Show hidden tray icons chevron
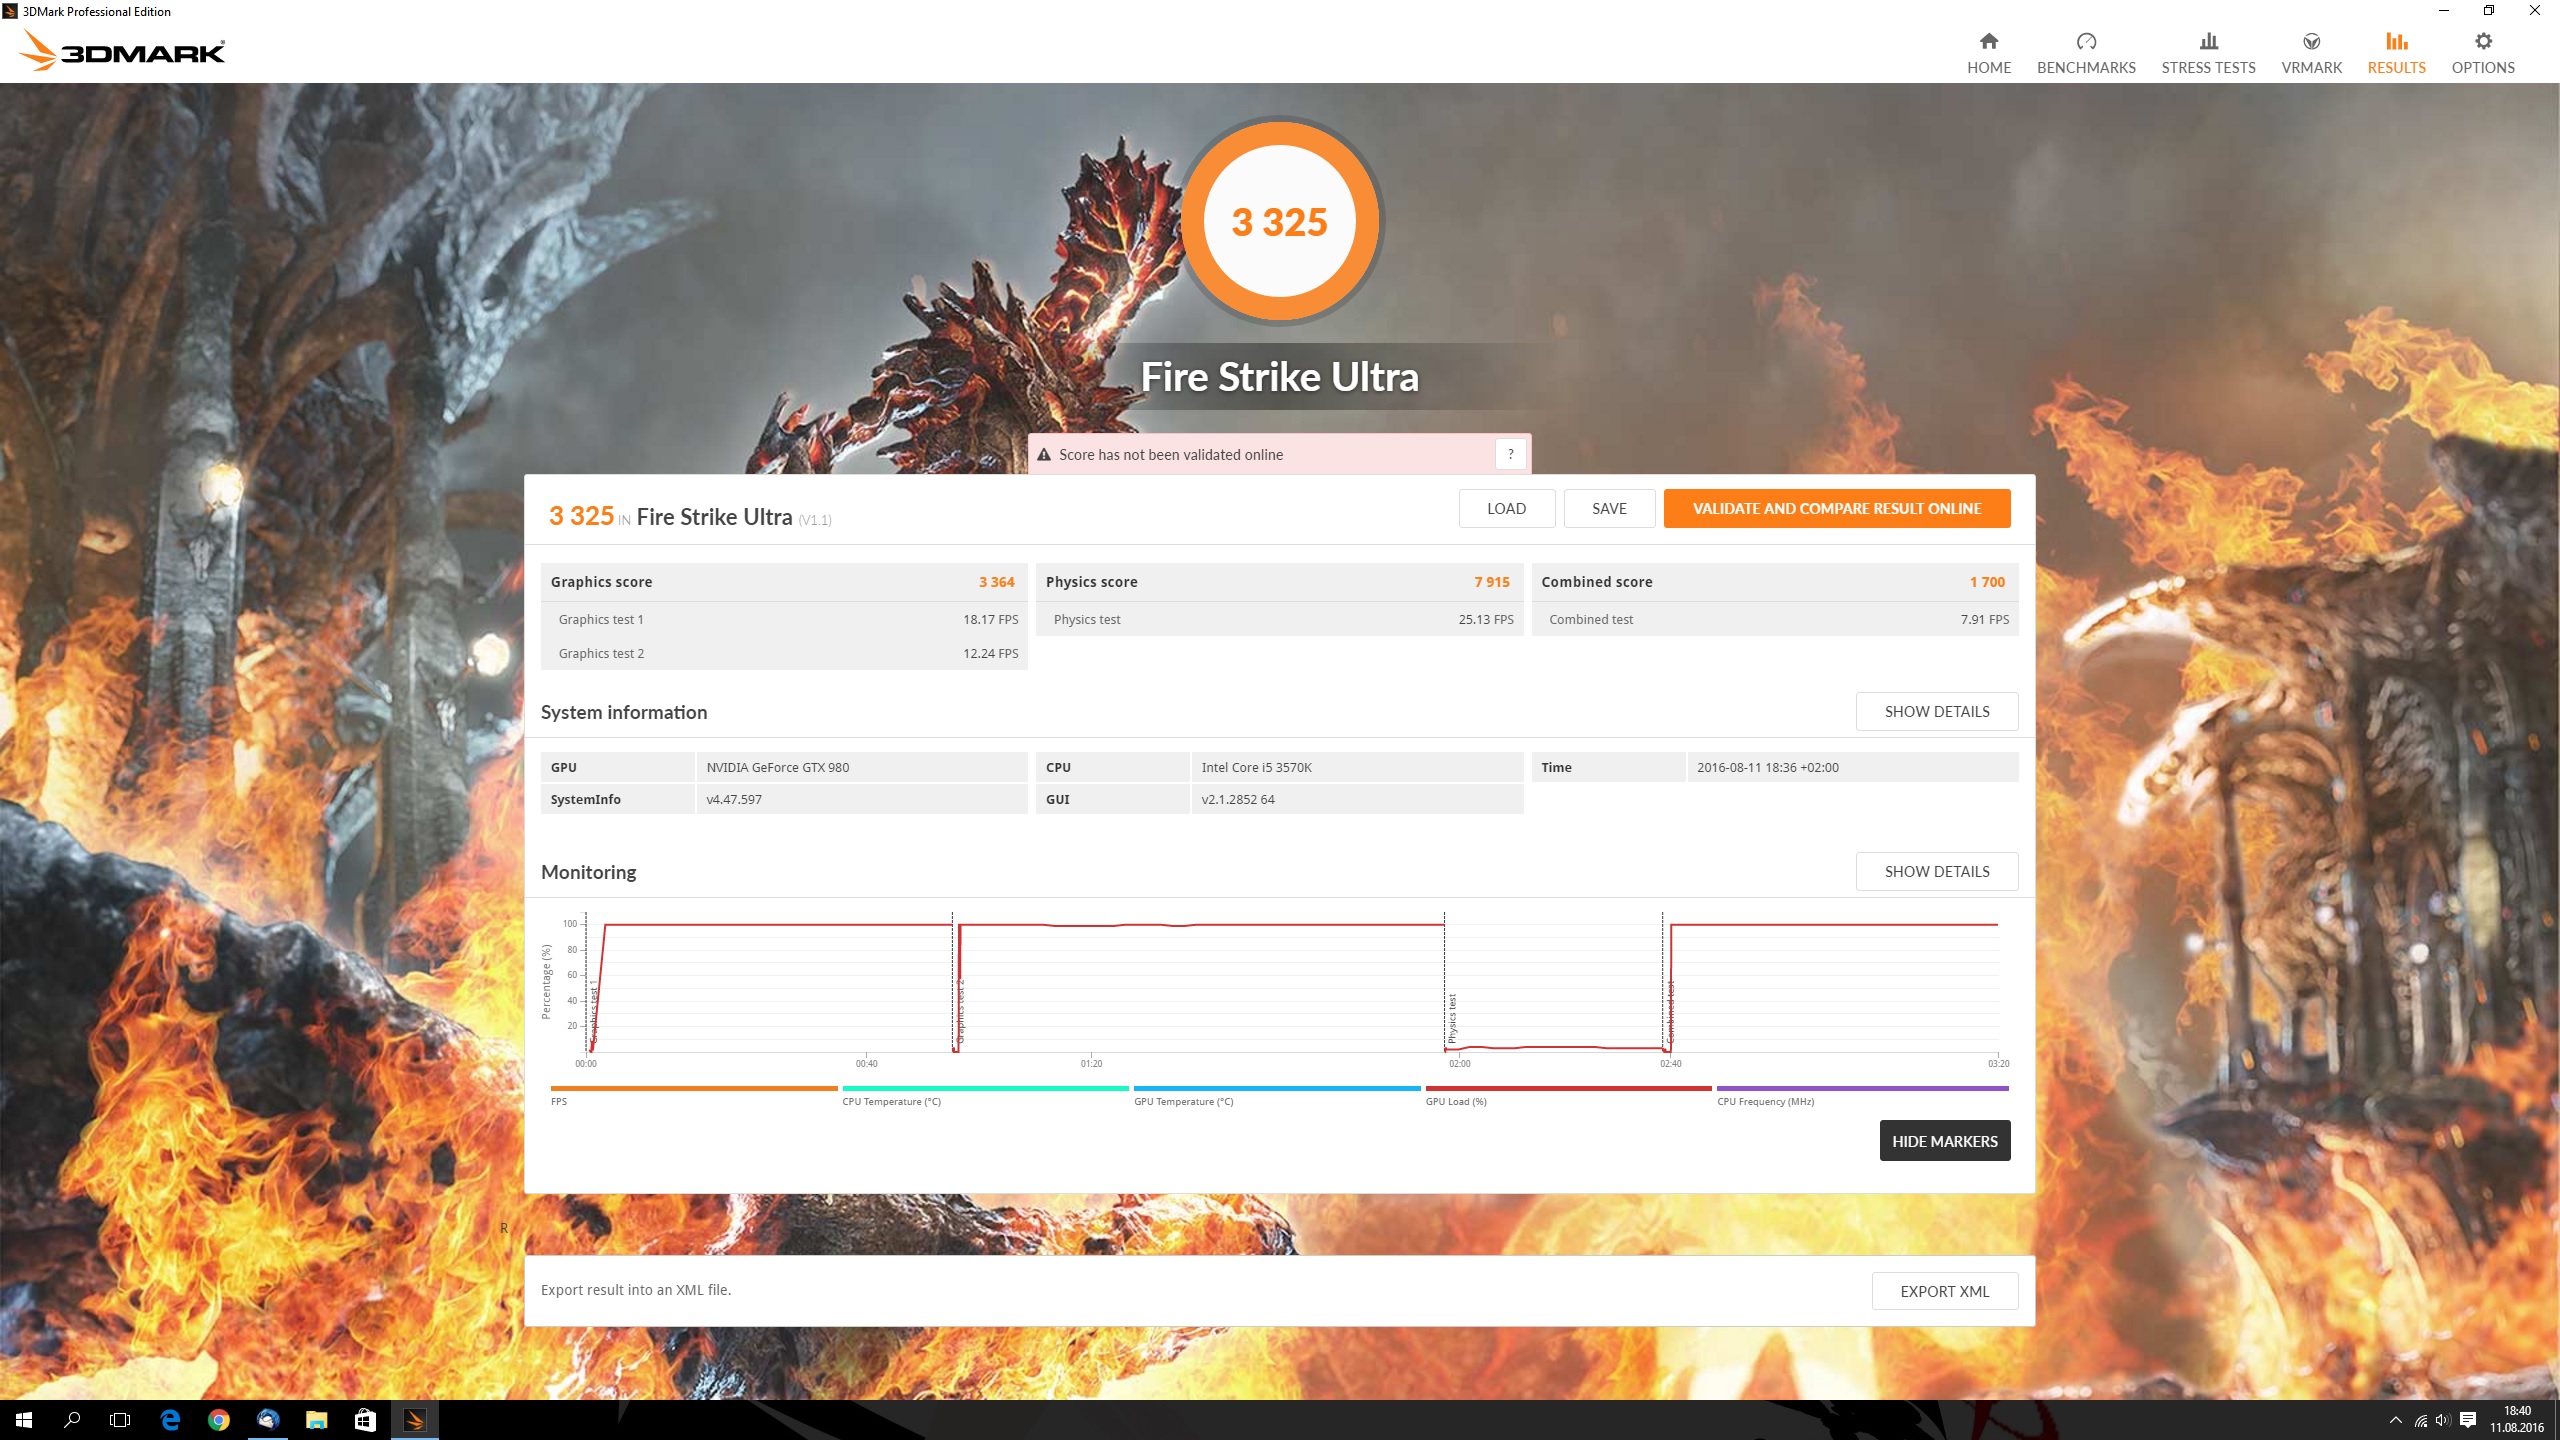The width and height of the screenshot is (2560, 1440). (x=2395, y=1420)
